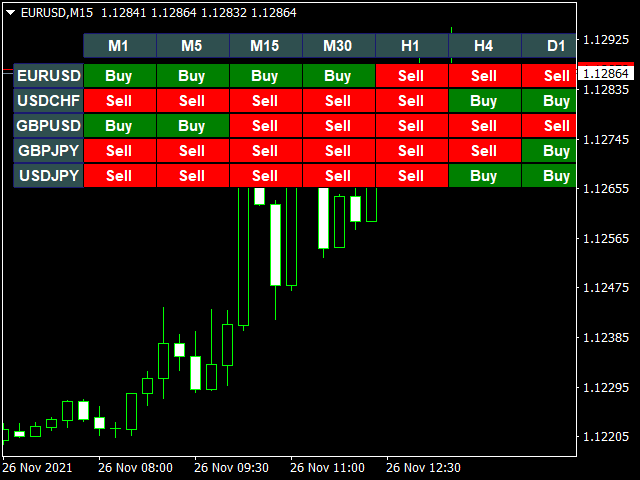
Task: Click EURUSD M15 Buy signal cell
Action: coord(266,76)
